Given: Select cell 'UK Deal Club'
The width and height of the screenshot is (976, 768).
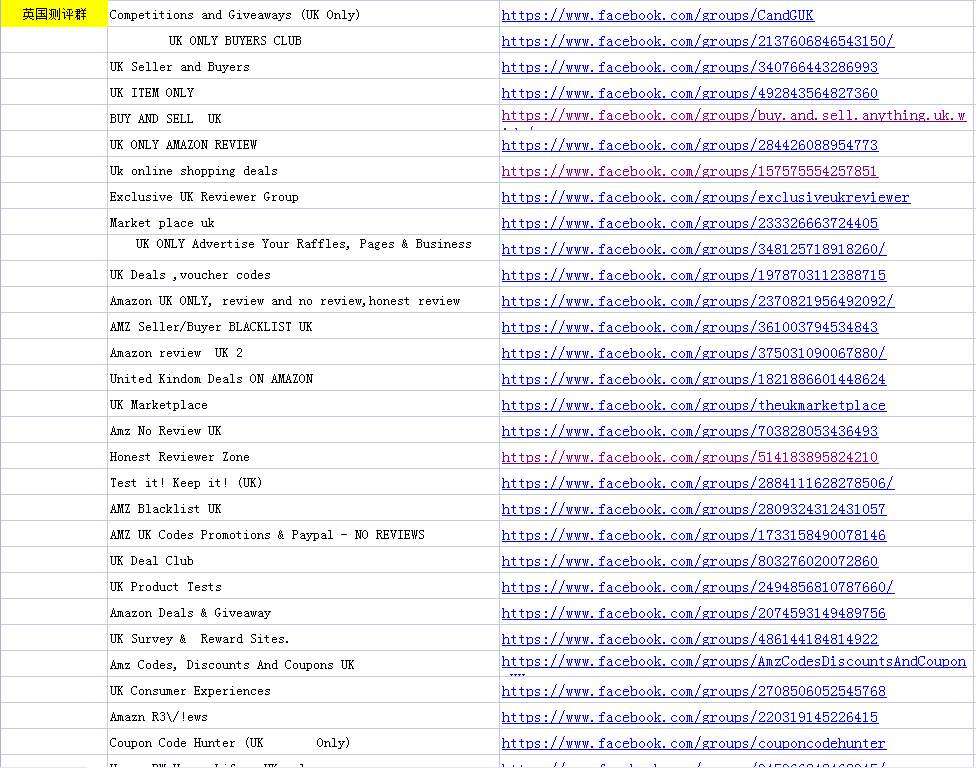Looking at the screenshot, I should tap(303, 560).
